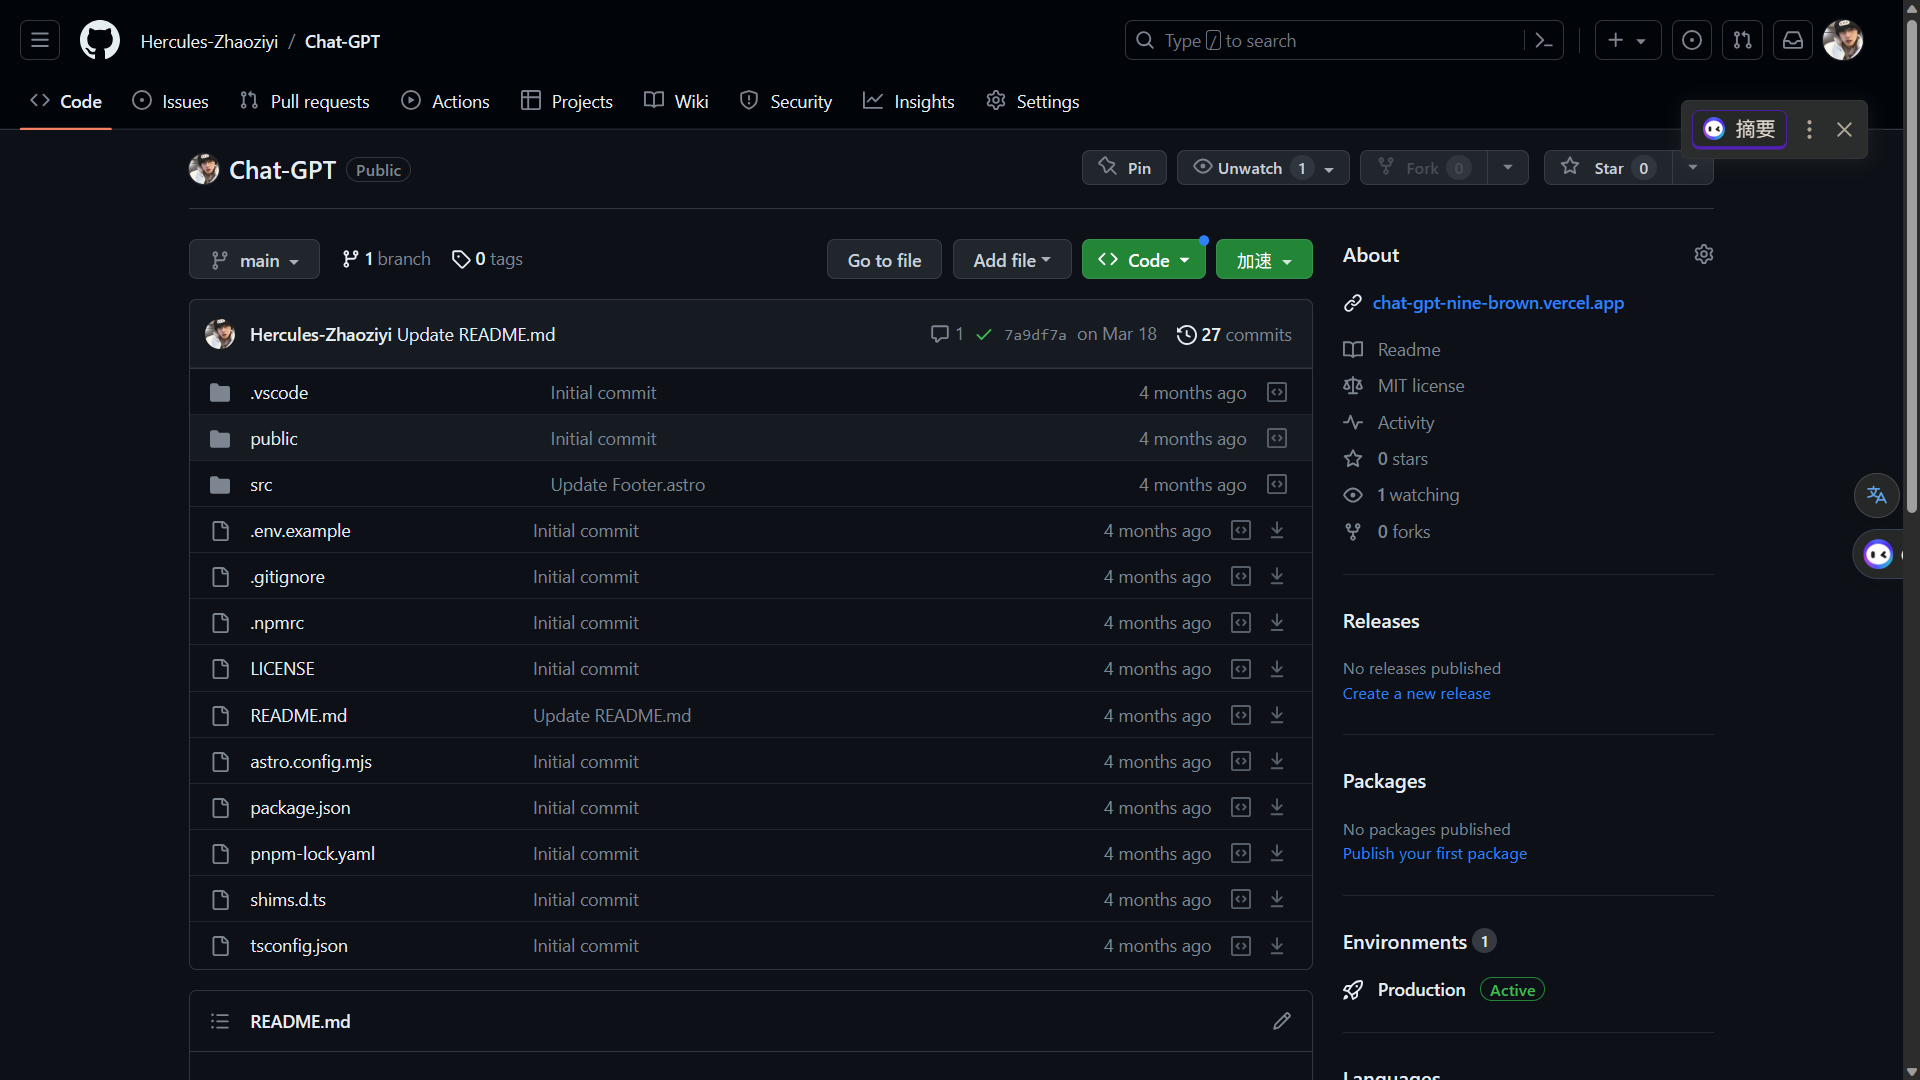Pin the Chat-GPT repository

click(1125, 168)
